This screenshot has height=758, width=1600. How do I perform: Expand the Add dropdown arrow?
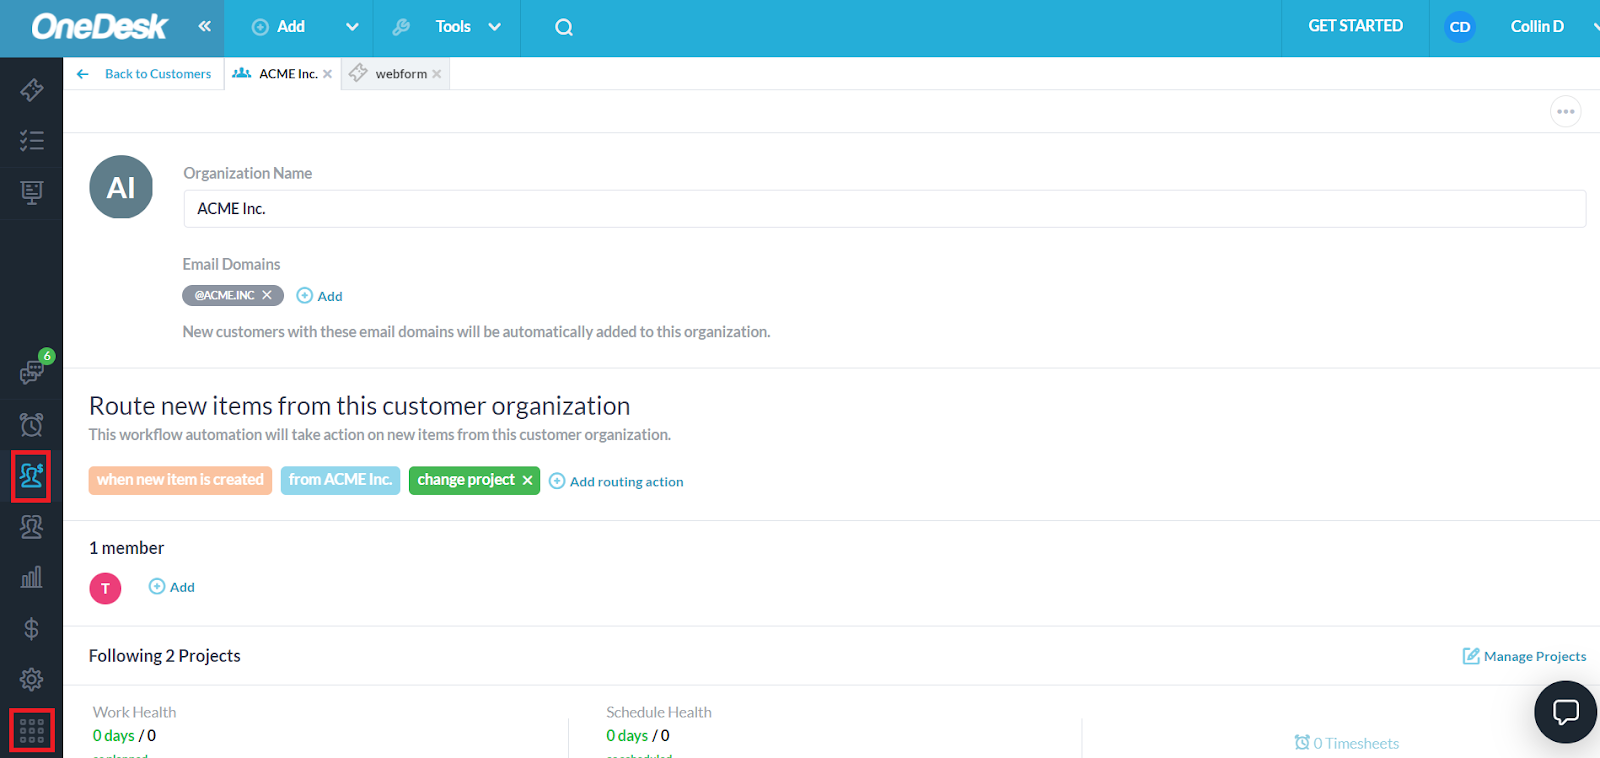pos(352,27)
